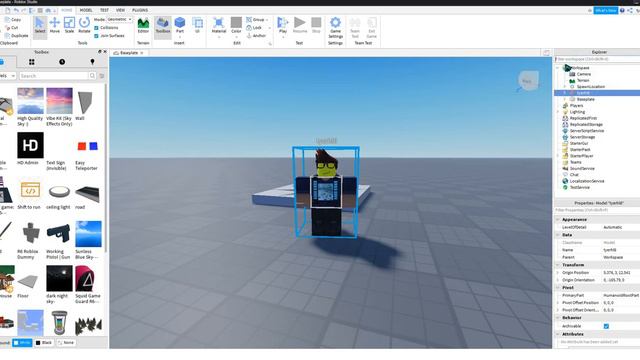The image size is (640, 360).
Task: Switch to the PLUGINS ribbon tab
Action: (x=140, y=10)
